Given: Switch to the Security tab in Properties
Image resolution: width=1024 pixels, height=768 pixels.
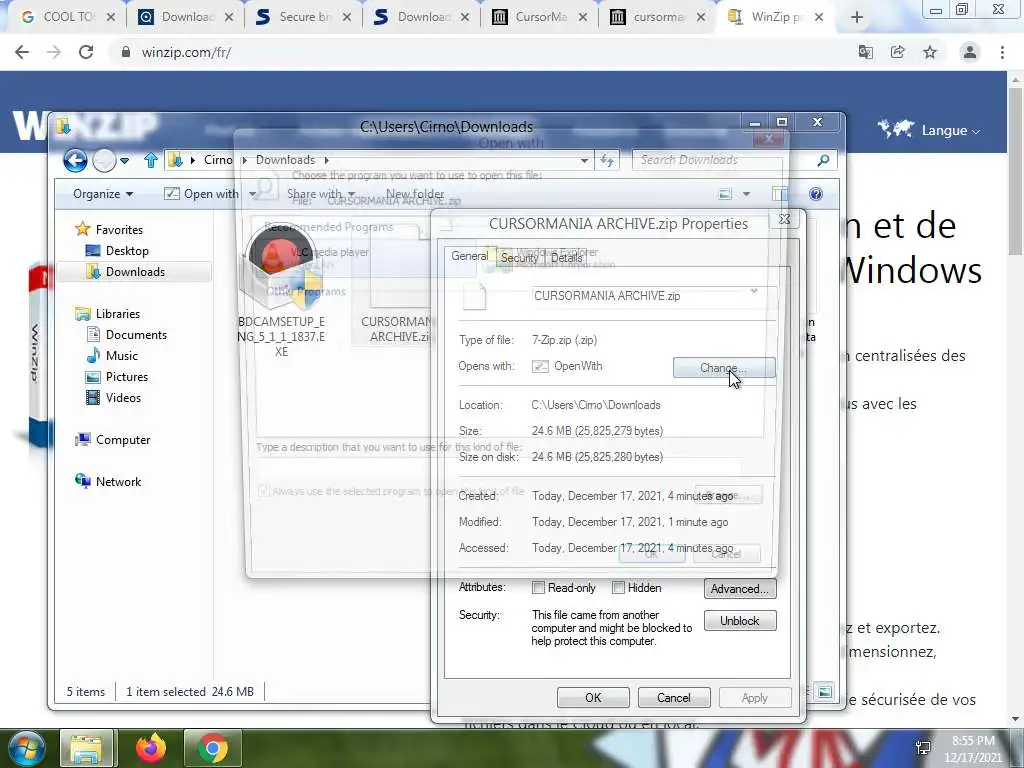Looking at the screenshot, I should [x=519, y=258].
